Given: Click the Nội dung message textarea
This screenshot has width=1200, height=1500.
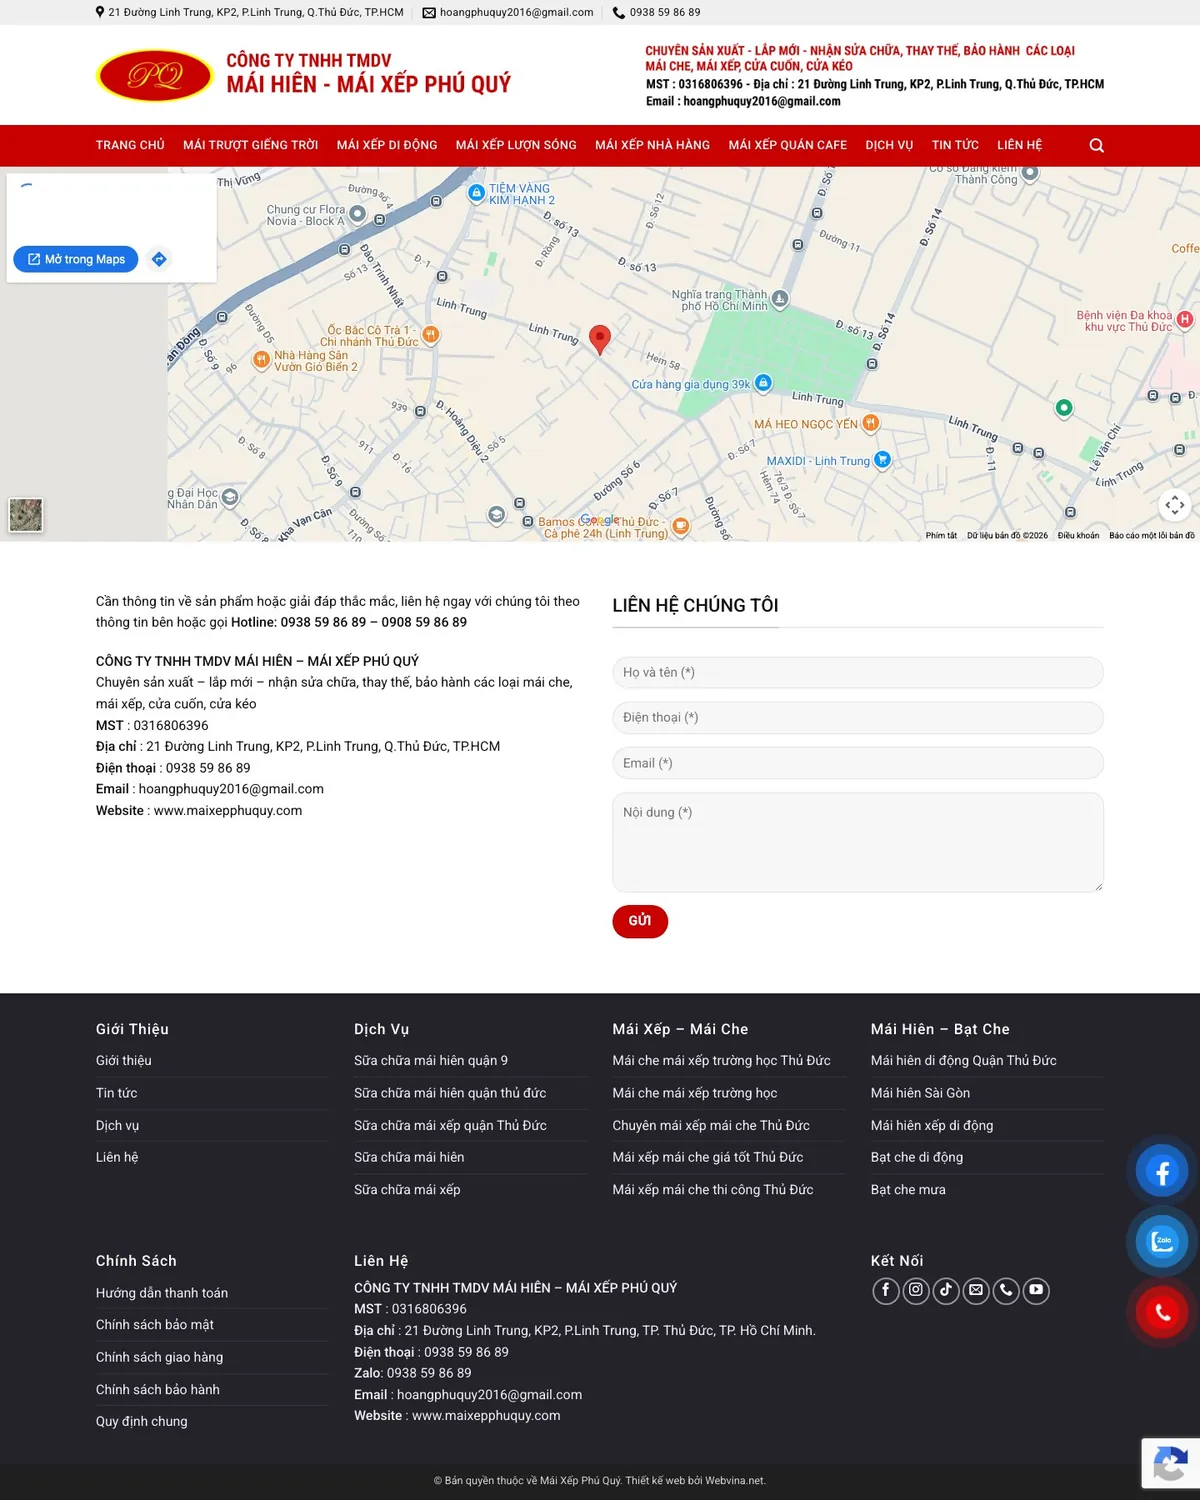Looking at the screenshot, I should [x=858, y=842].
